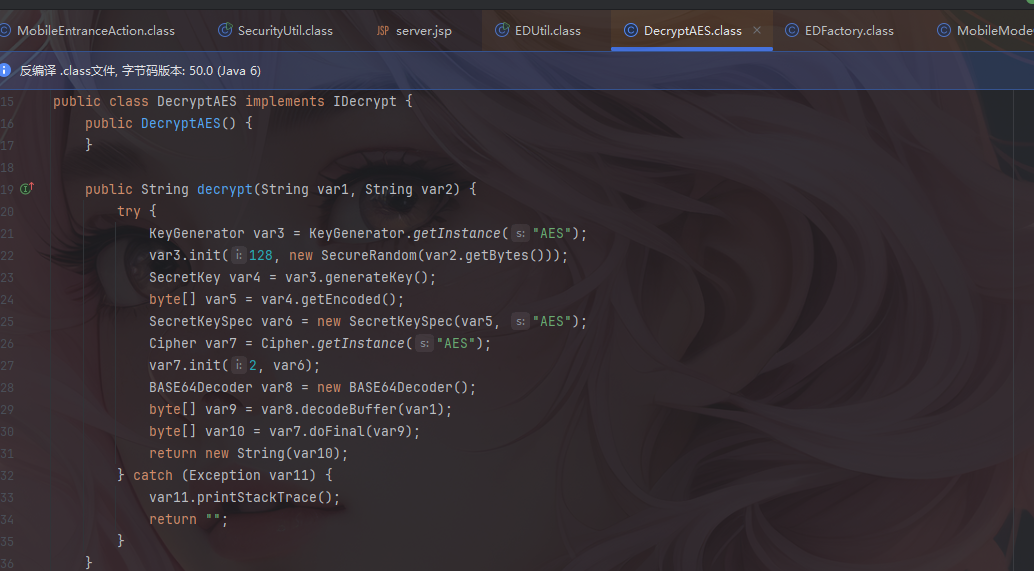Click the return new String(var10) statement
This screenshot has width=1034, height=571.
(x=248, y=454)
